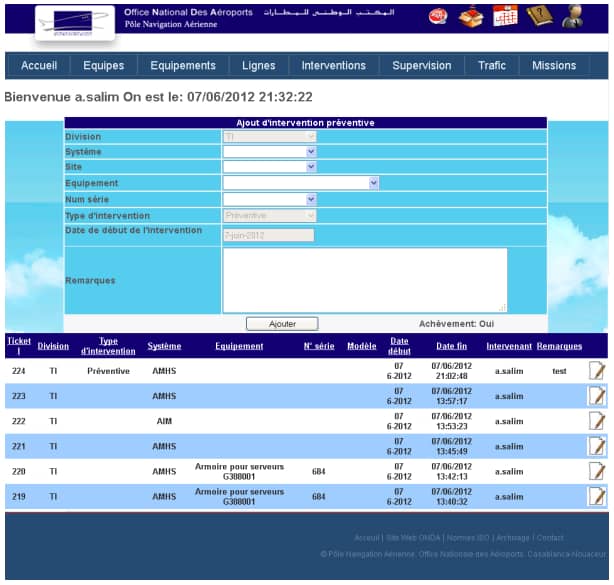
Task: Sort table by Date fin column header
Action: [x=451, y=346]
